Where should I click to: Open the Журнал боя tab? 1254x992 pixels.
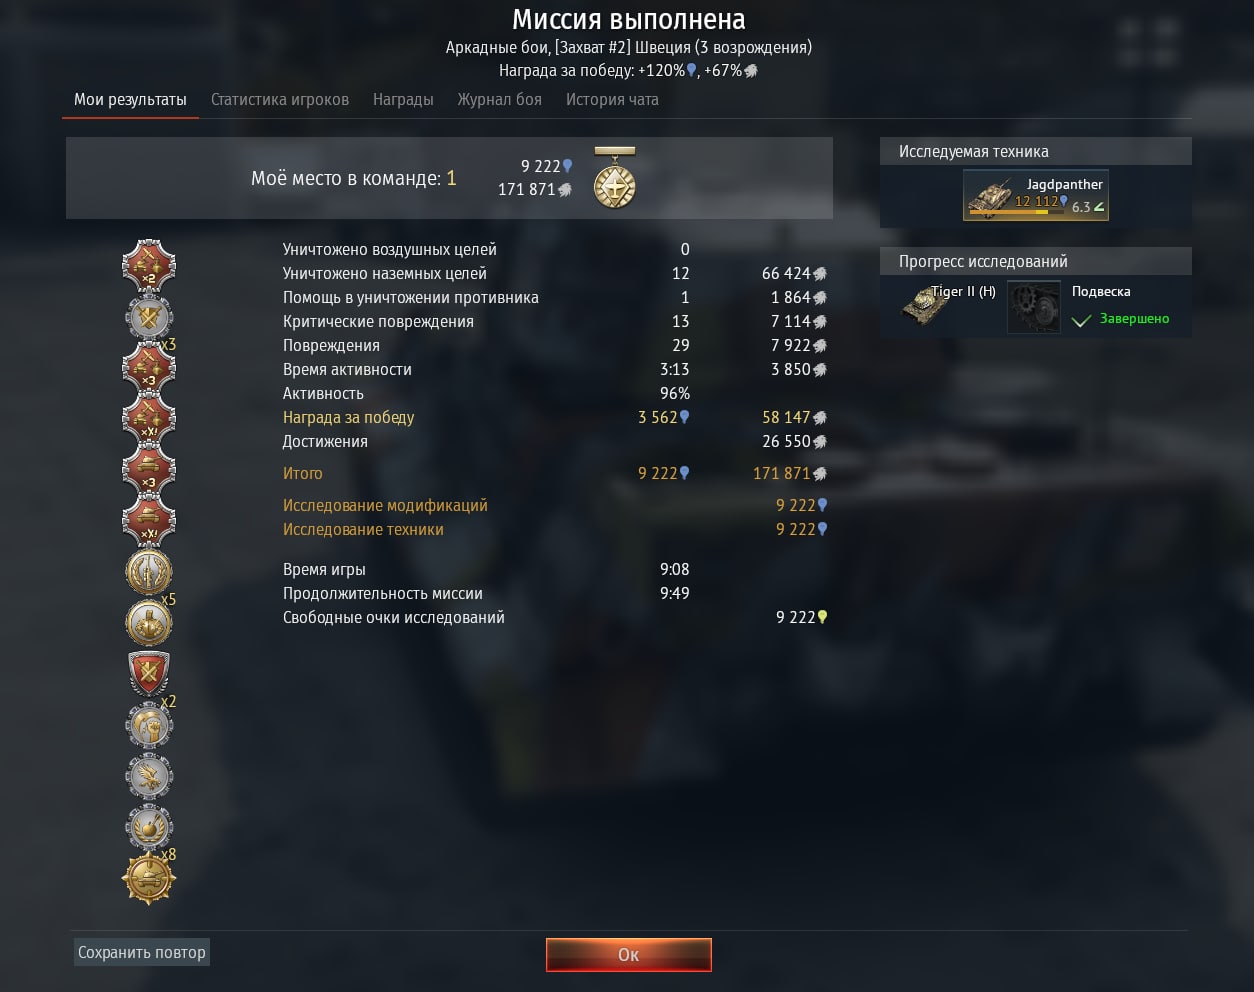tap(500, 99)
